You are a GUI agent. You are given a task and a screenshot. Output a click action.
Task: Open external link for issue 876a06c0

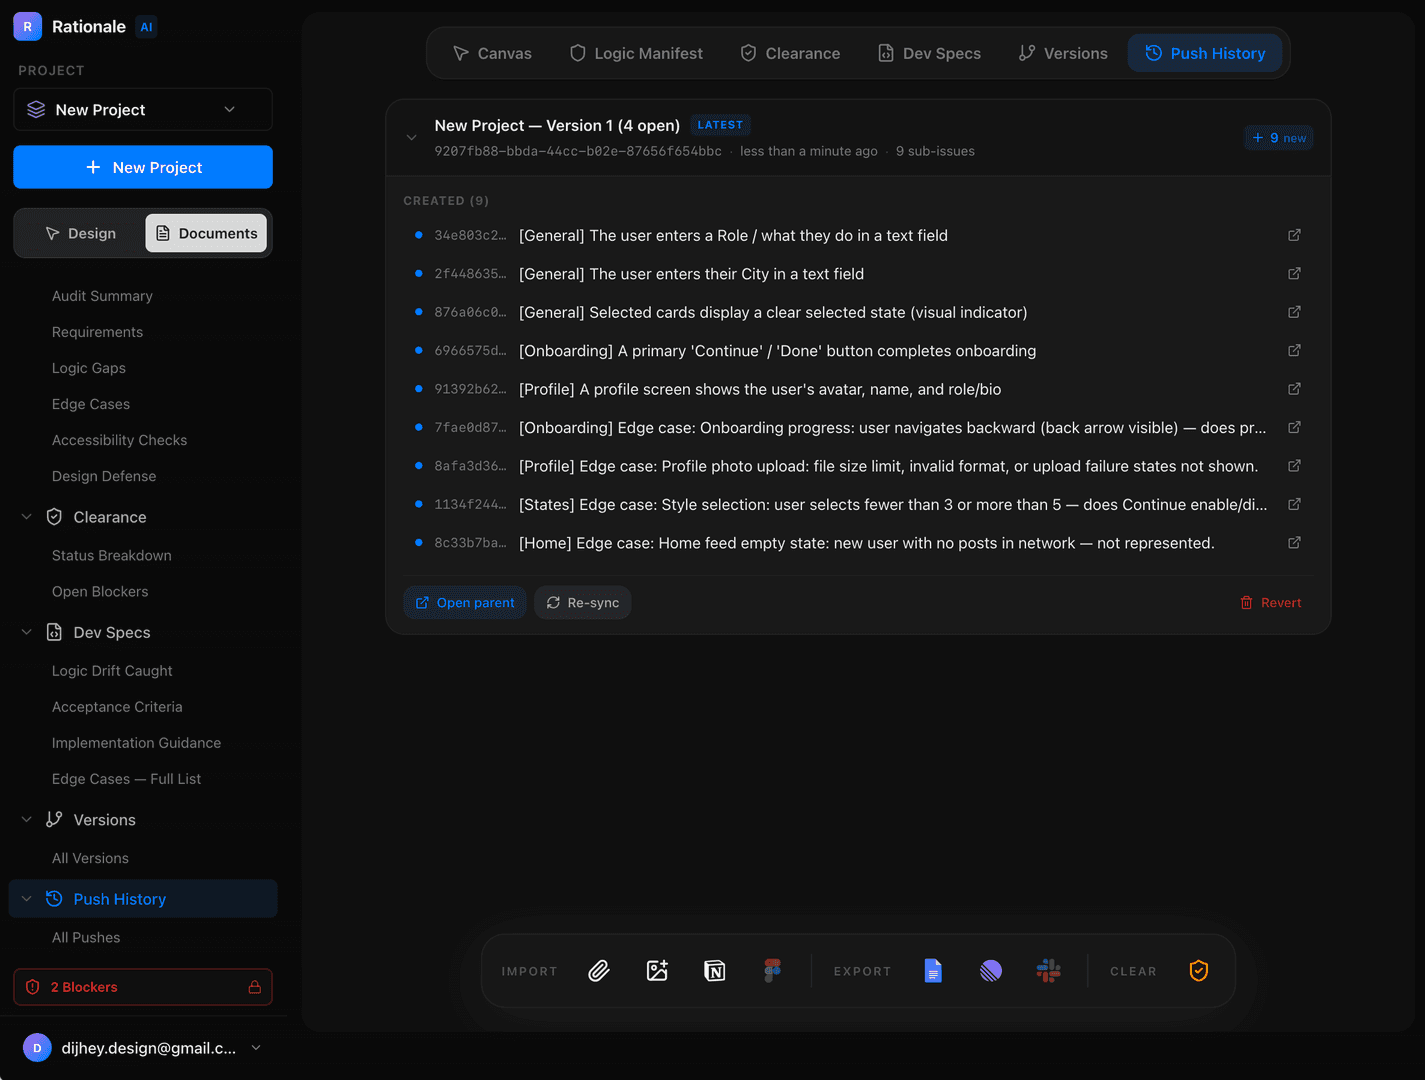(1294, 312)
